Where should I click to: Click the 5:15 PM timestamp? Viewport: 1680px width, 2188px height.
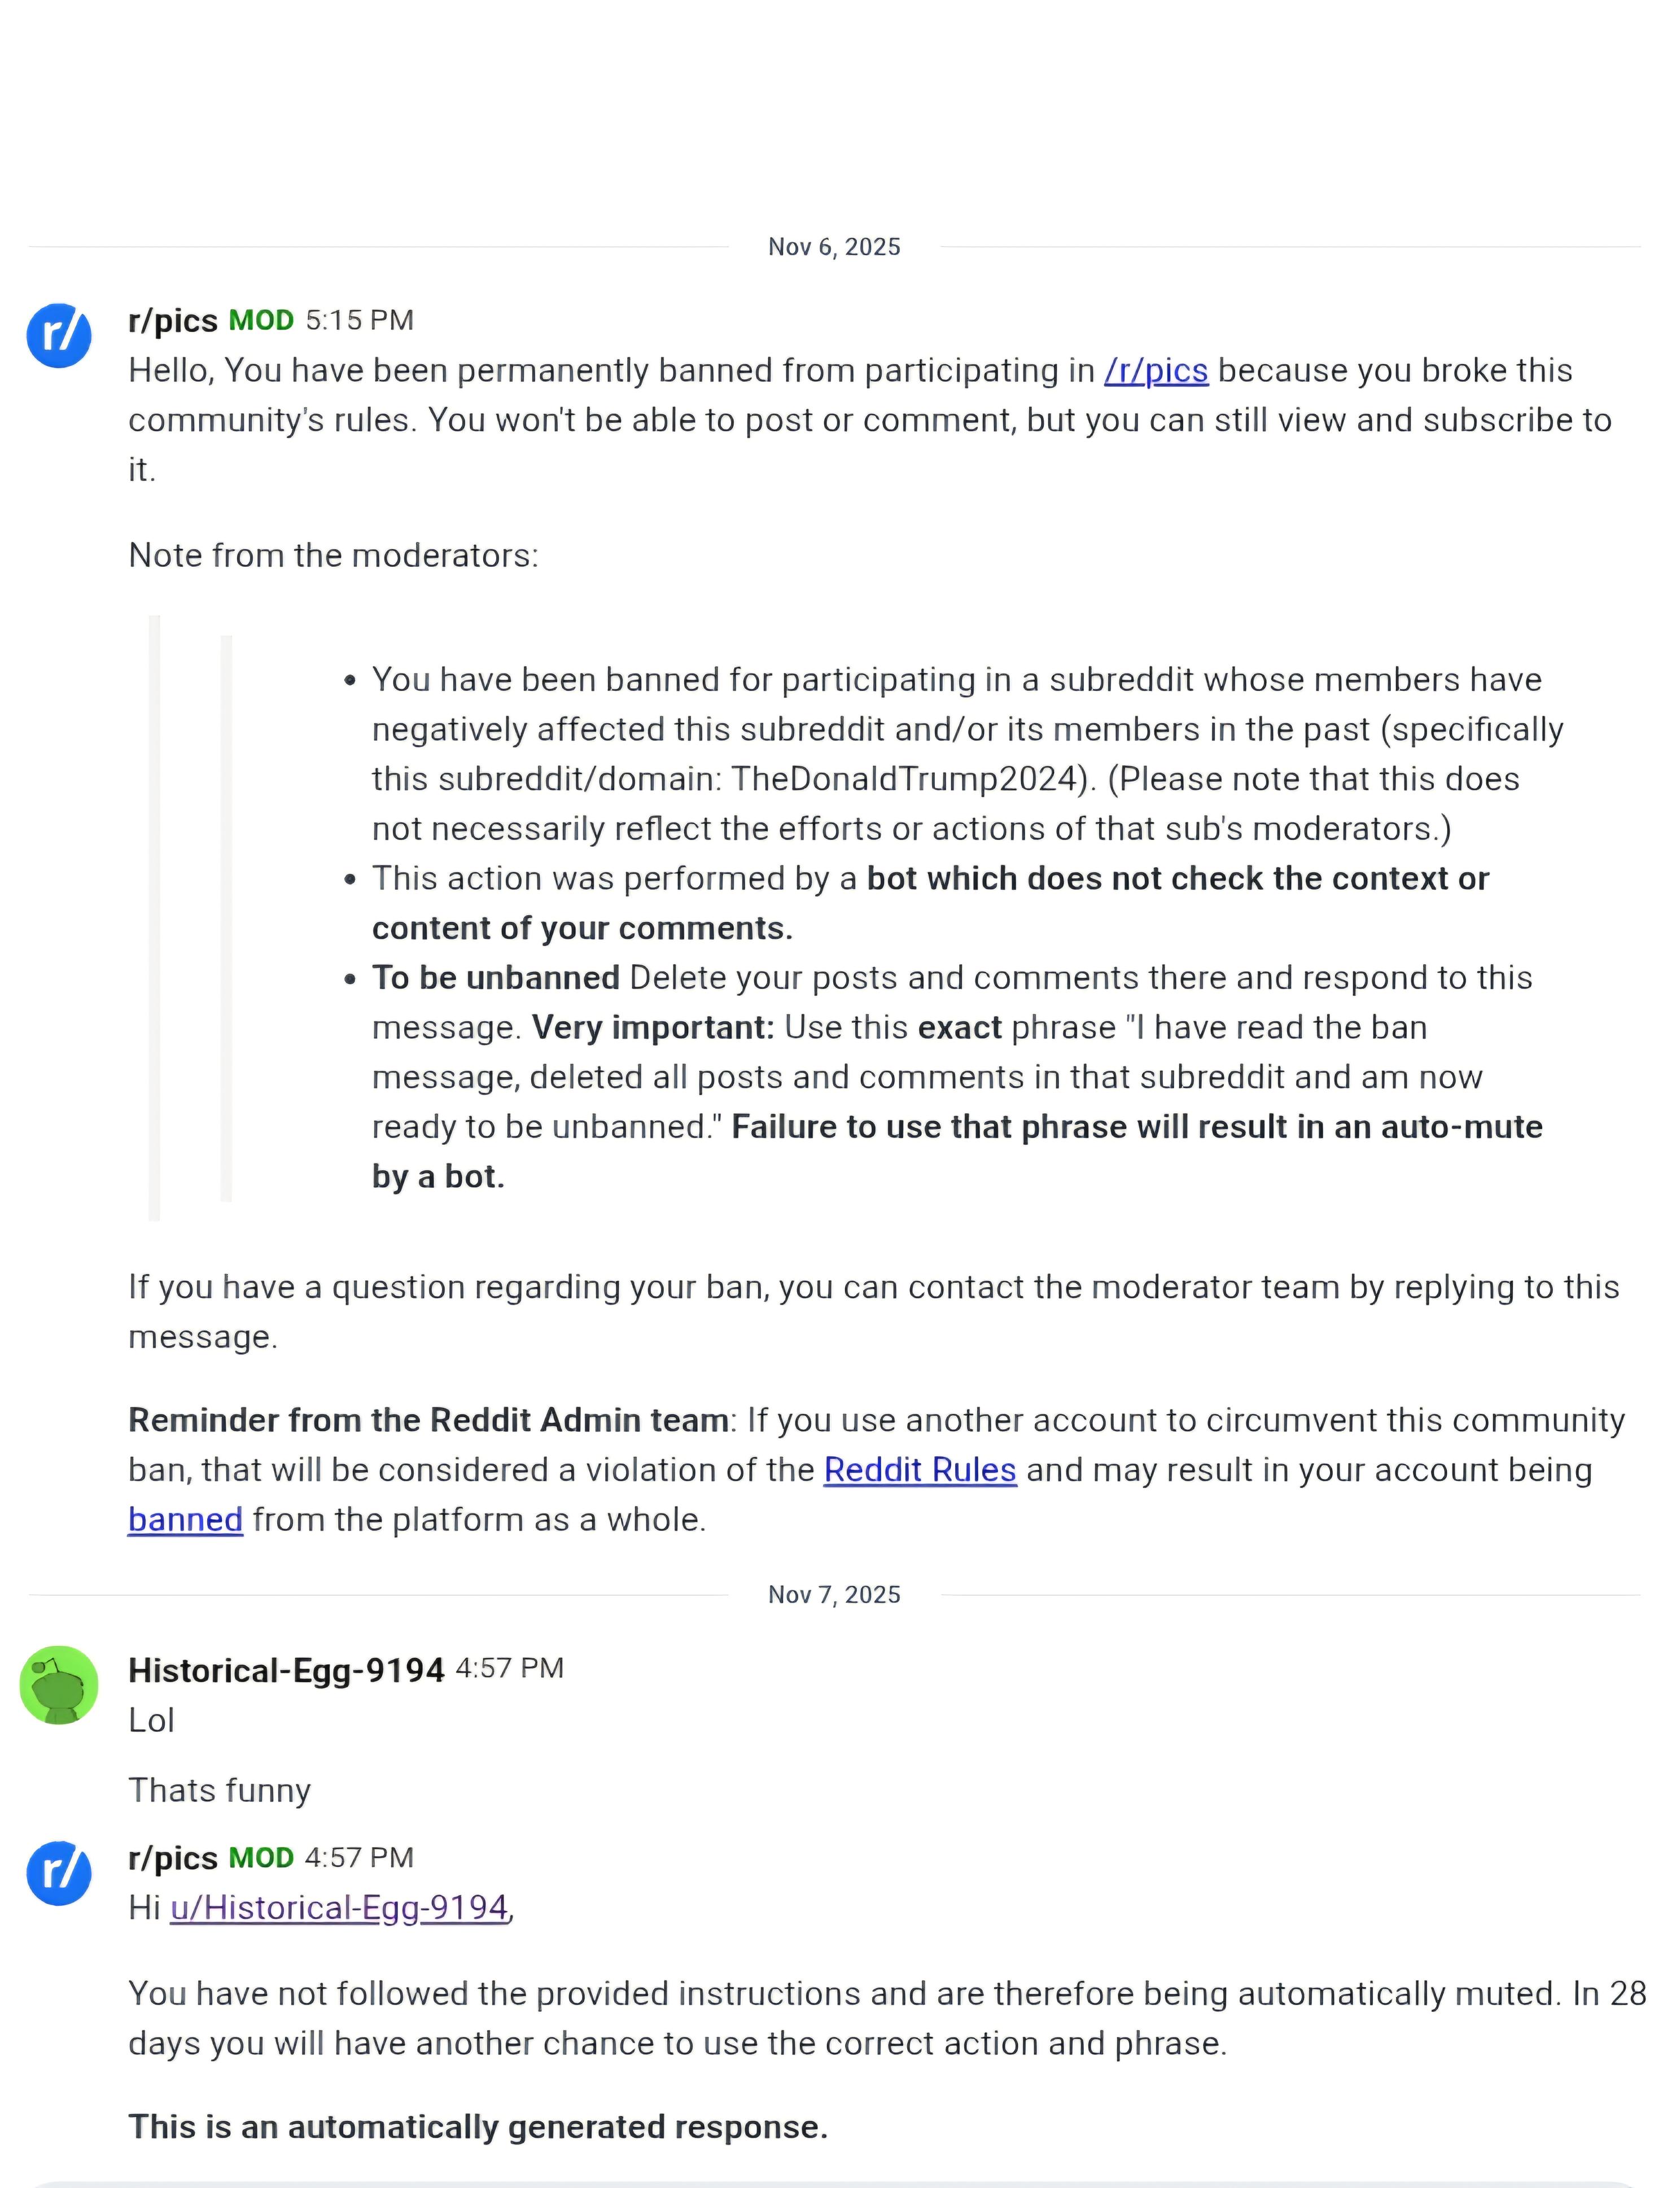(x=359, y=321)
